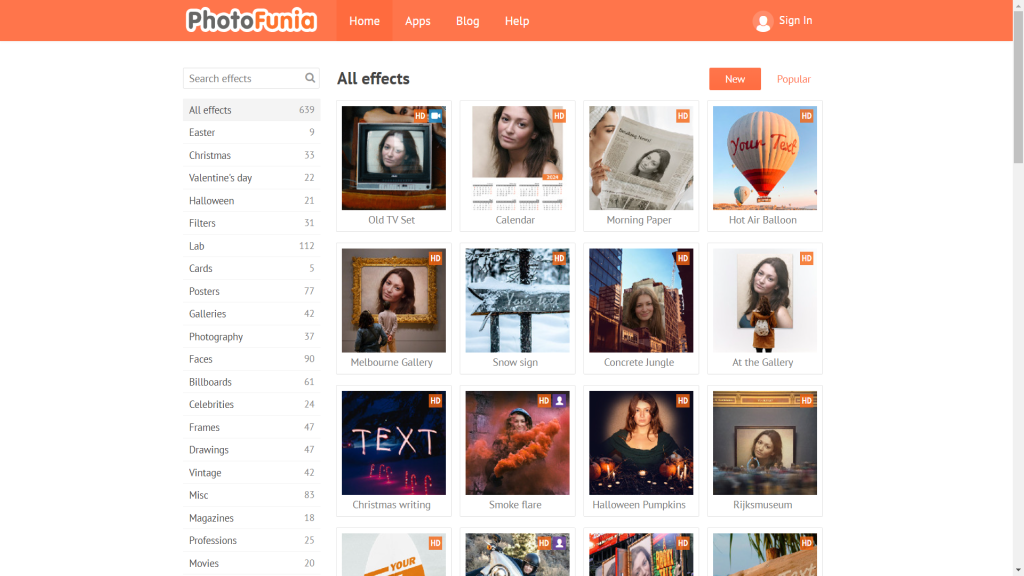Open the Christmas writing effect thumbnail

point(394,443)
